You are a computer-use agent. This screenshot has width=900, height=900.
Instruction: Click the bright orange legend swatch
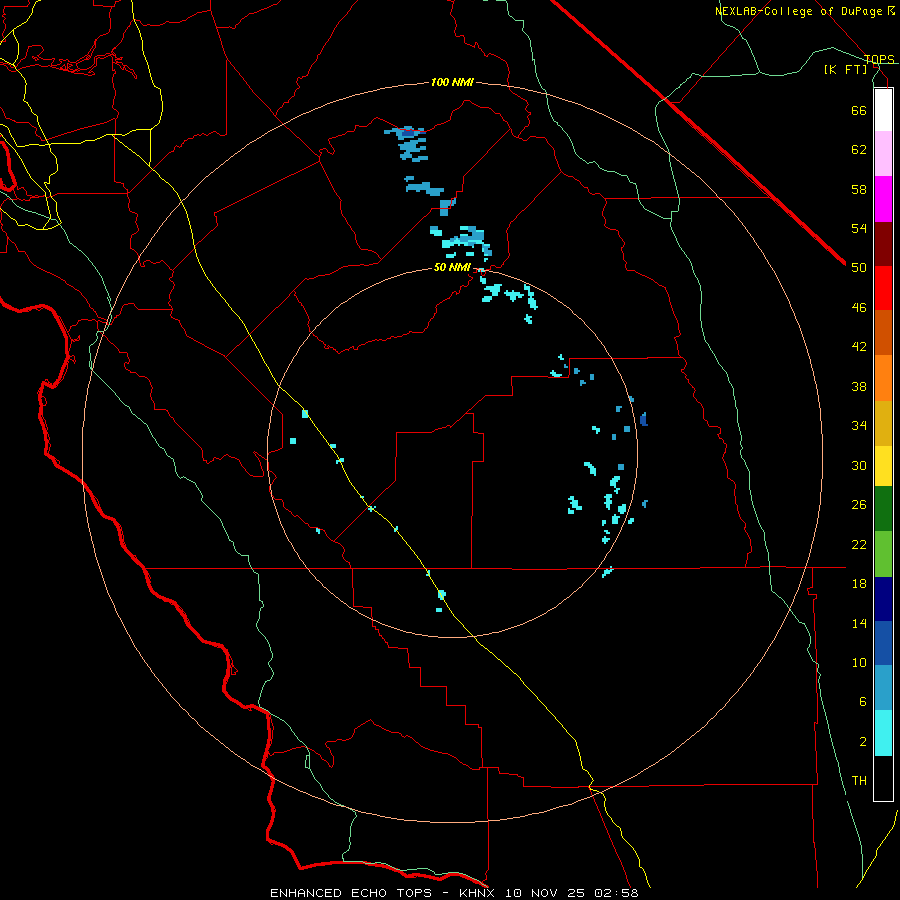883,378
